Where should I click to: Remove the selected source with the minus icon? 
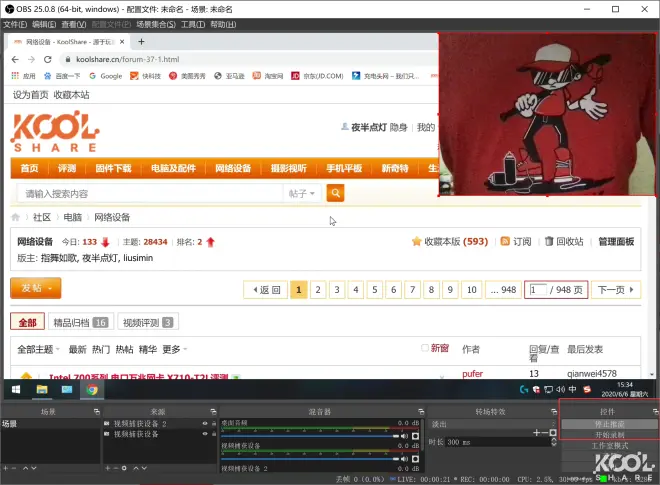(x=115, y=468)
